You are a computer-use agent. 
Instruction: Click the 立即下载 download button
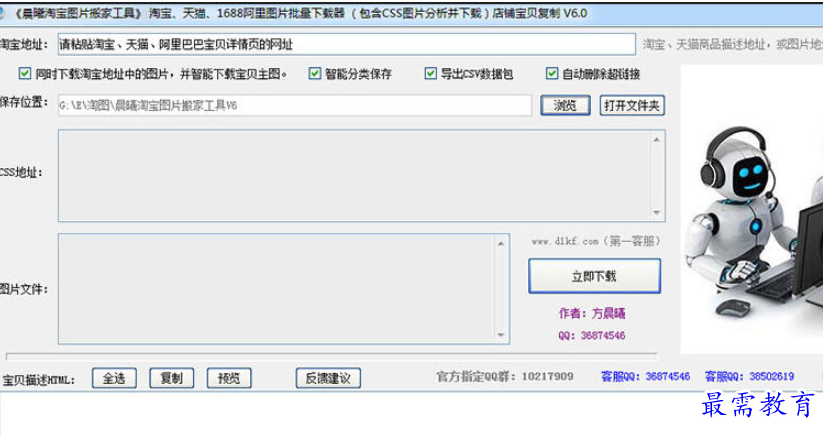[594, 276]
